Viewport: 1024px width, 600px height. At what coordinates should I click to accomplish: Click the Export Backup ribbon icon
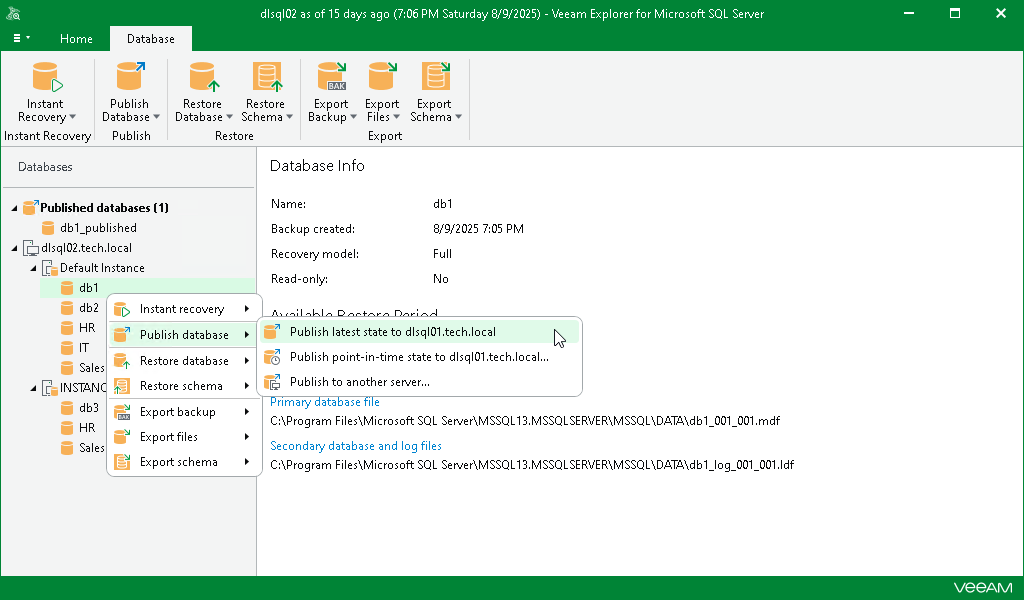pos(331,78)
